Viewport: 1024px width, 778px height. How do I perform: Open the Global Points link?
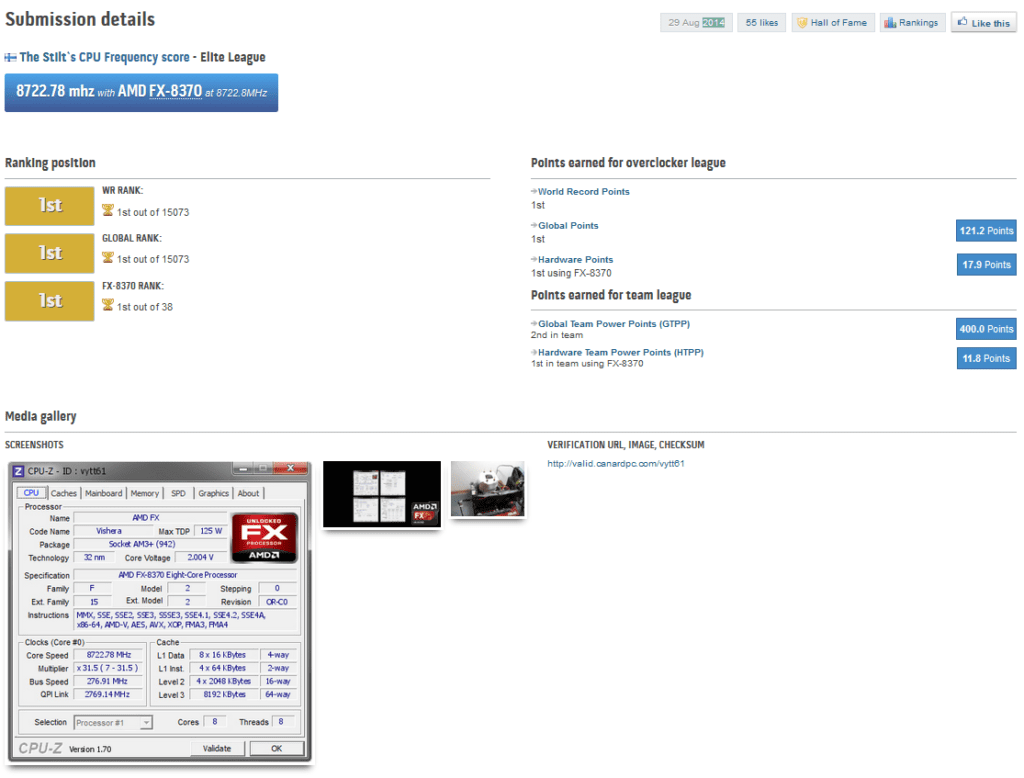coord(568,225)
